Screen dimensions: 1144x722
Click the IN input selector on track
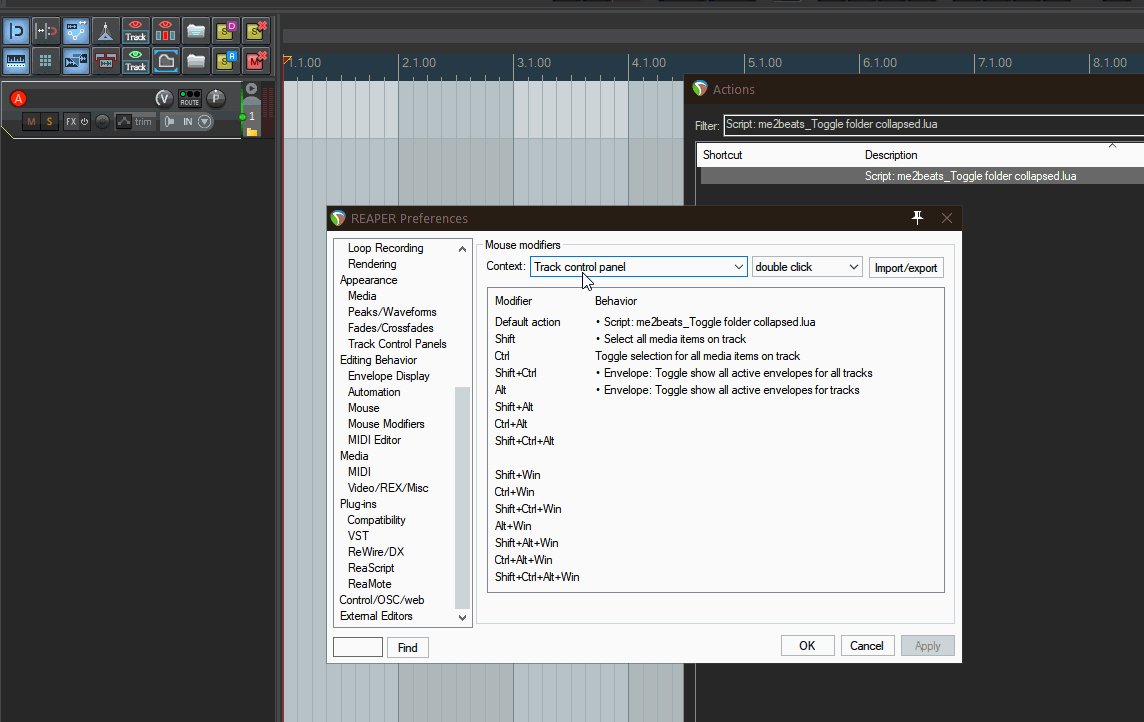tap(188, 122)
